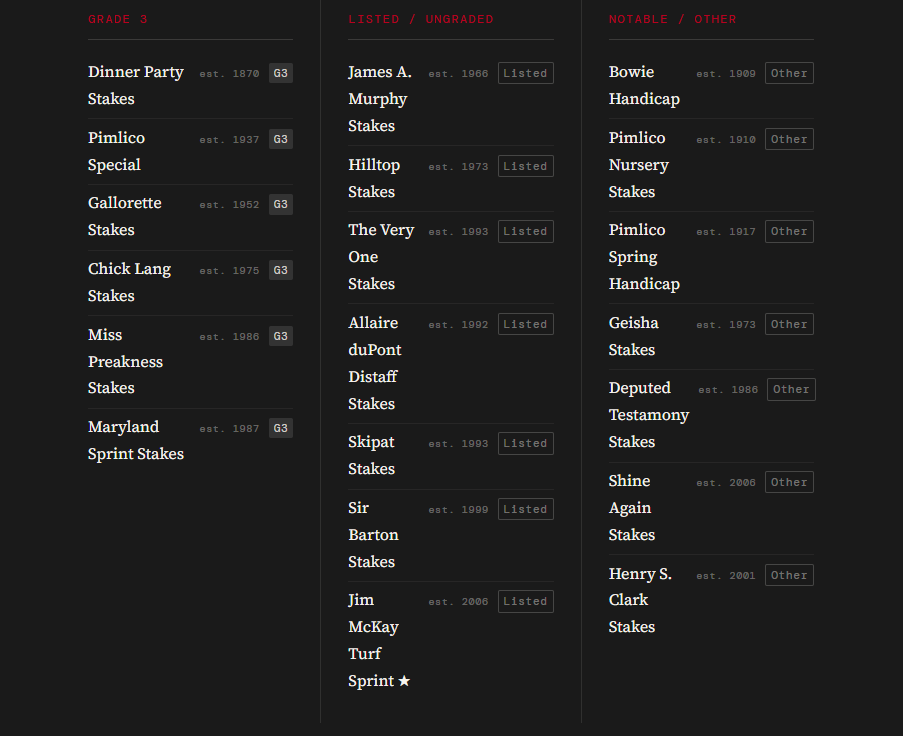Open the Pimlico Special entry
This screenshot has height=736, width=903.
pyautogui.click(x=116, y=151)
